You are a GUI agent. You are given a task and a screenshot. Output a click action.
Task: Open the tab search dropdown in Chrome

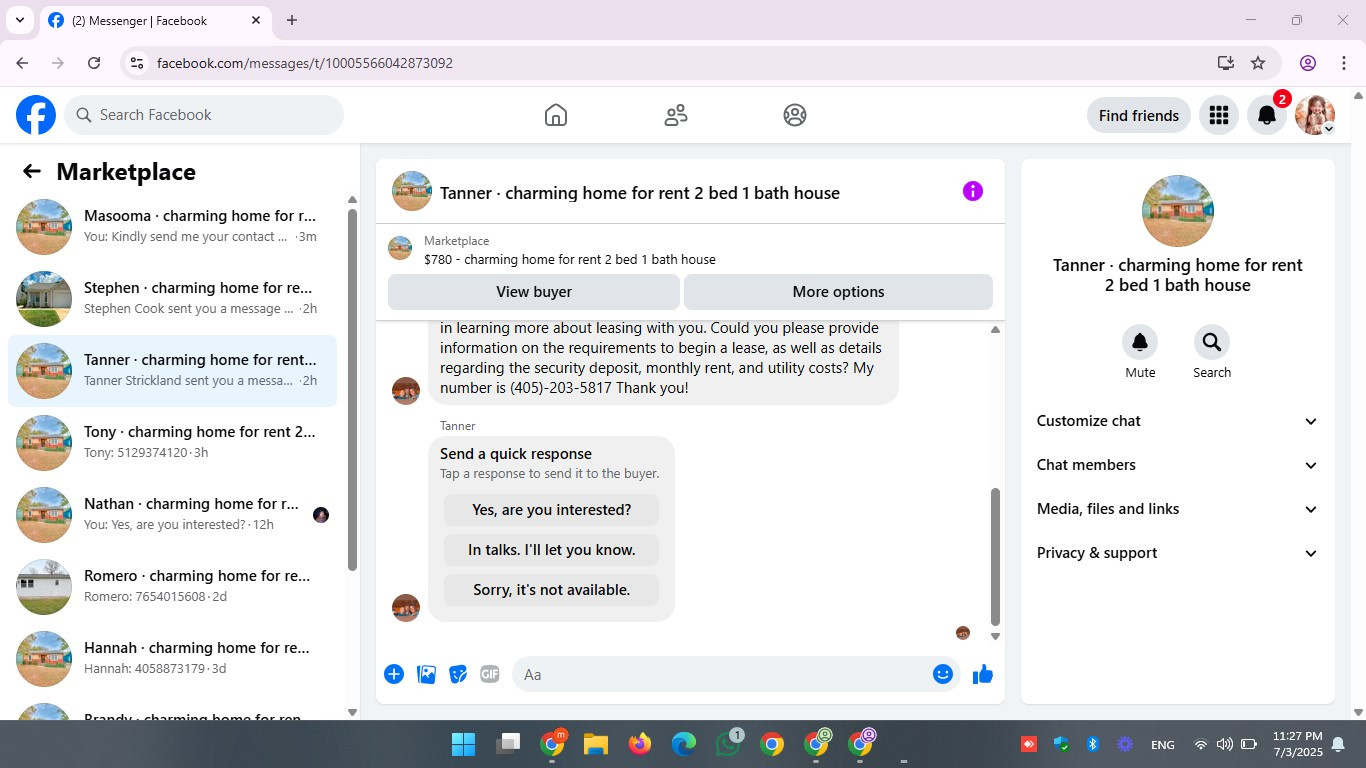pyautogui.click(x=20, y=20)
